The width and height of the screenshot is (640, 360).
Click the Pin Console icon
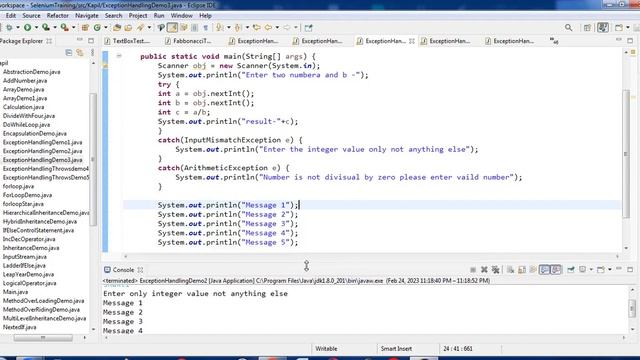click(571, 270)
